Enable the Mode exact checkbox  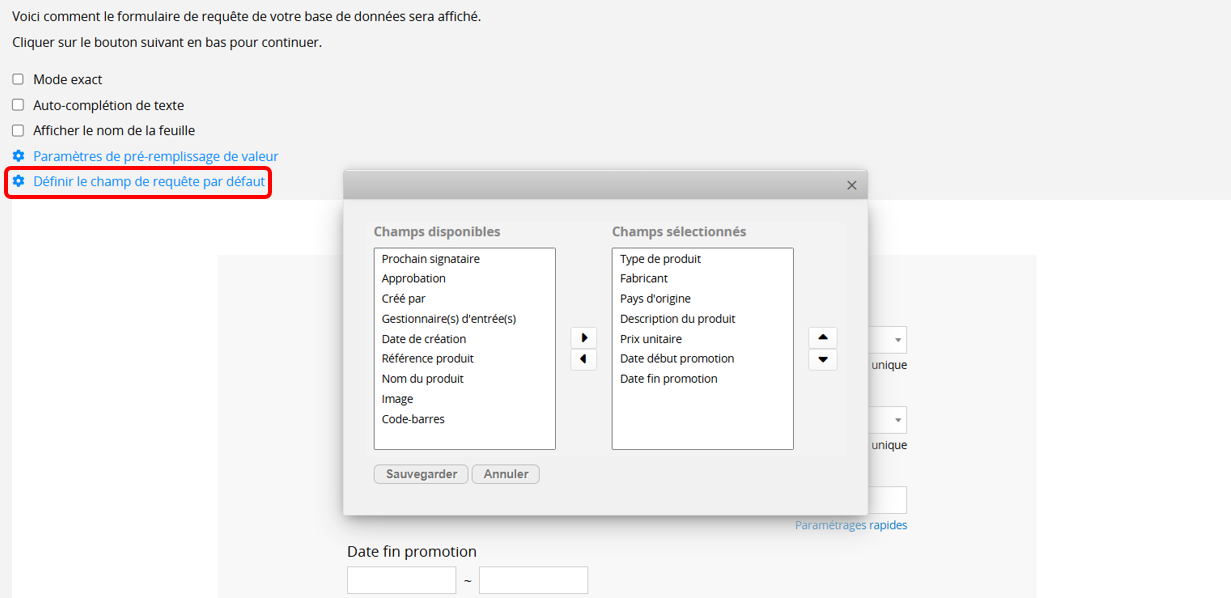click(x=18, y=79)
